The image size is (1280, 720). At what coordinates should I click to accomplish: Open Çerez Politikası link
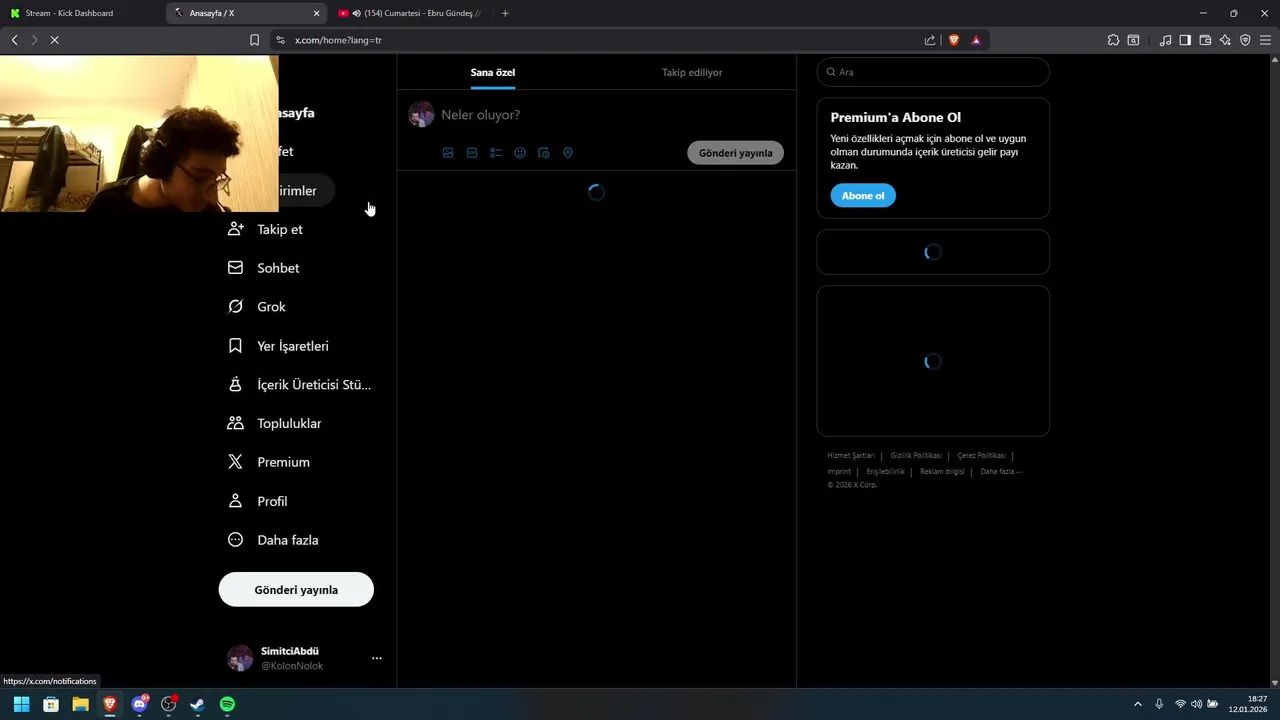click(x=981, y=456)
